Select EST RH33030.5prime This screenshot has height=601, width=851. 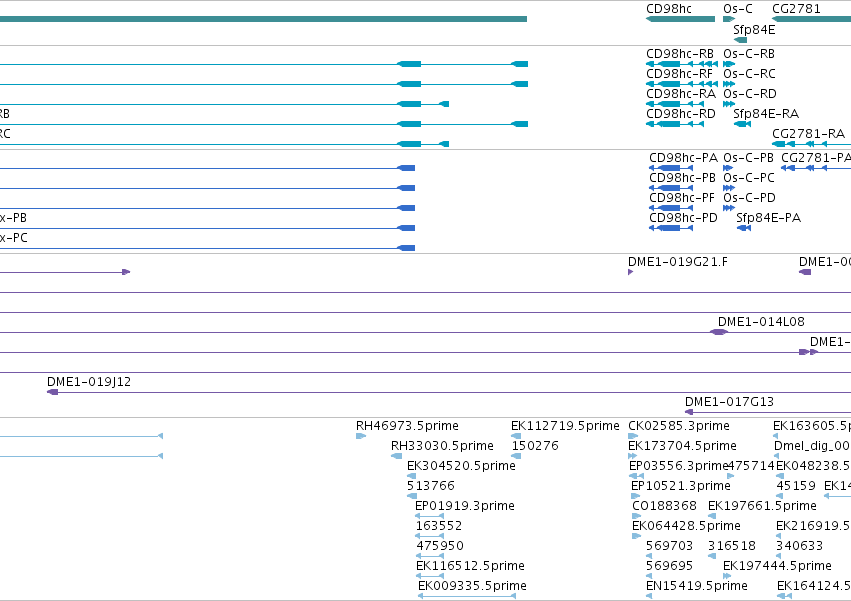tap(442, 446)
